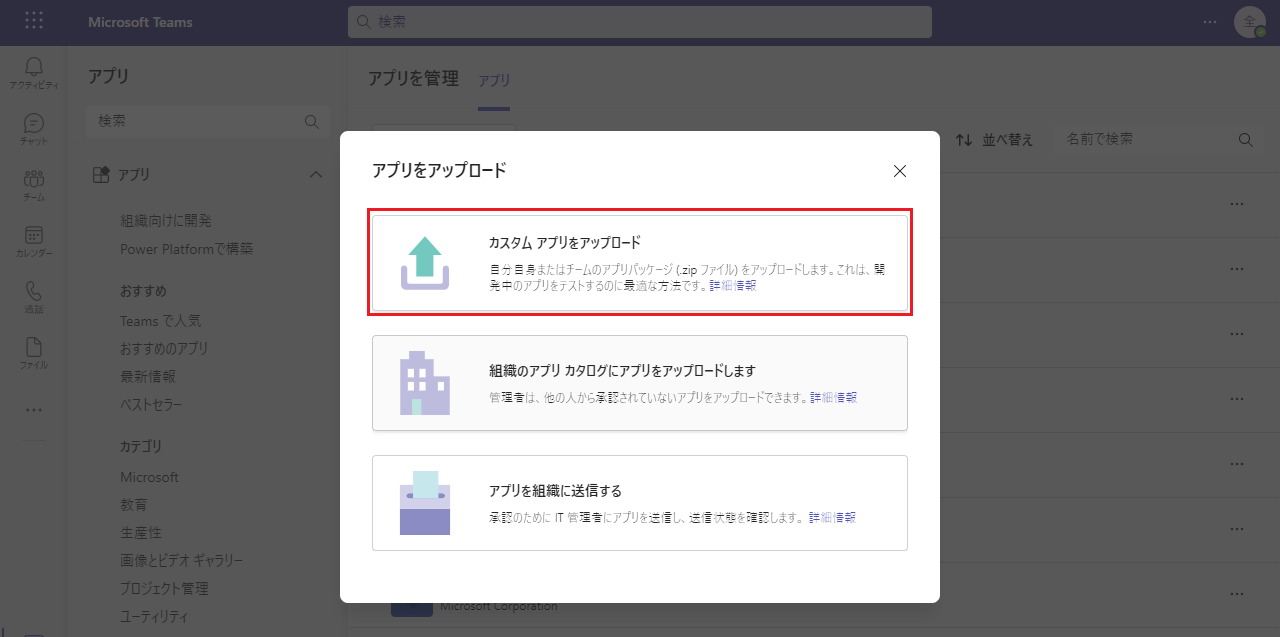Image resolution: width=1280 pixels, height=637 pixels.
Task: Open 最新情報 in the sidebar
Action: coord(148,377)
